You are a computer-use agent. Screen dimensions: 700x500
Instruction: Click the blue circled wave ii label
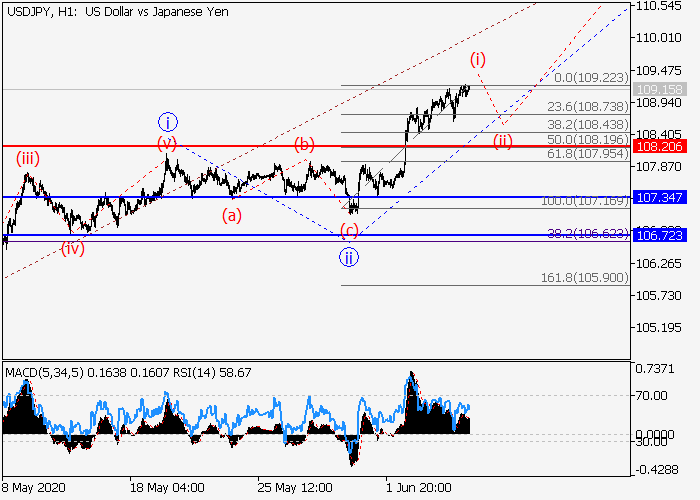click(x=348, y=257)
